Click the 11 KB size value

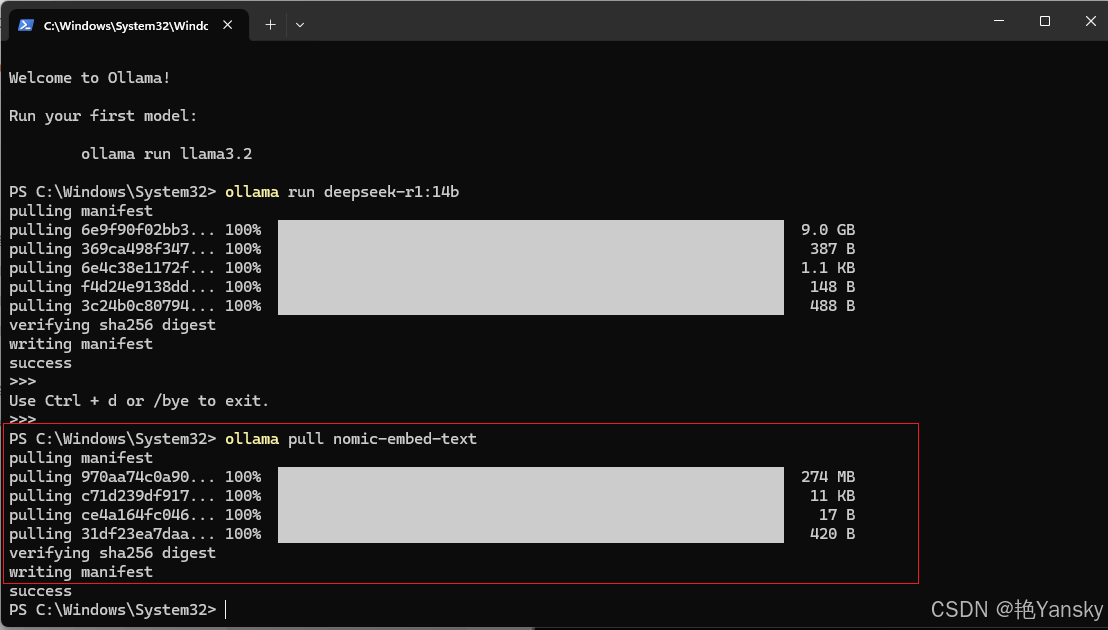point(832,497)
